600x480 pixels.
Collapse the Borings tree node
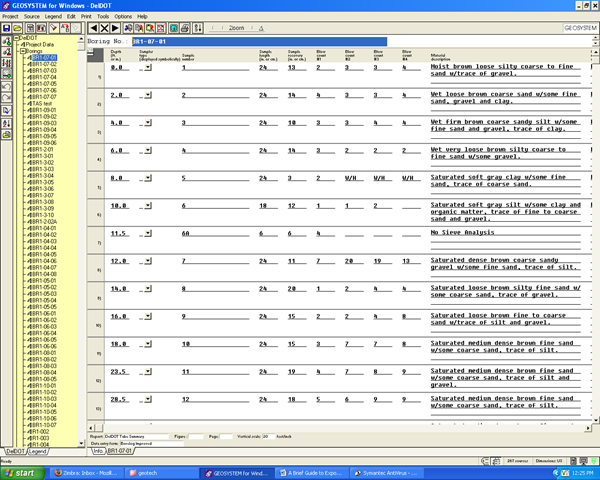click(x=23, y=51)
